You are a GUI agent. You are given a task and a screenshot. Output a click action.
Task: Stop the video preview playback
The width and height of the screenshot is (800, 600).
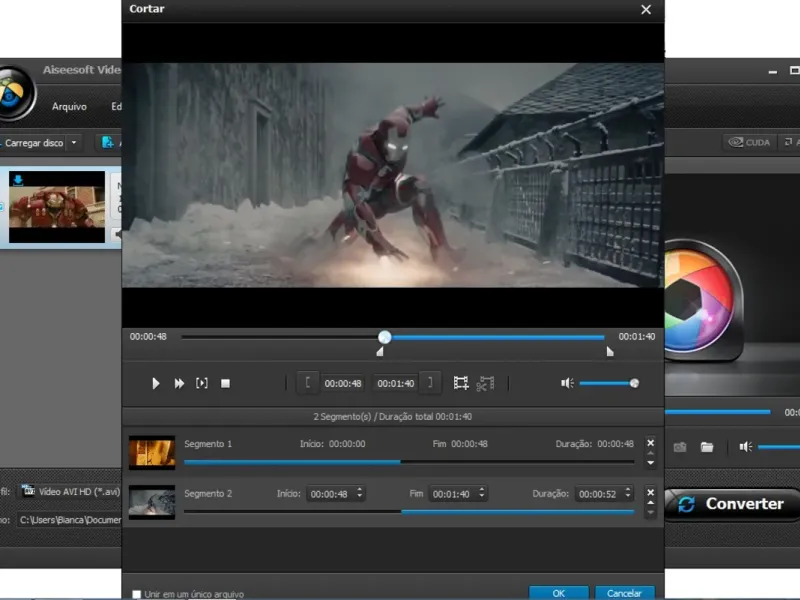tap(226, 383)
